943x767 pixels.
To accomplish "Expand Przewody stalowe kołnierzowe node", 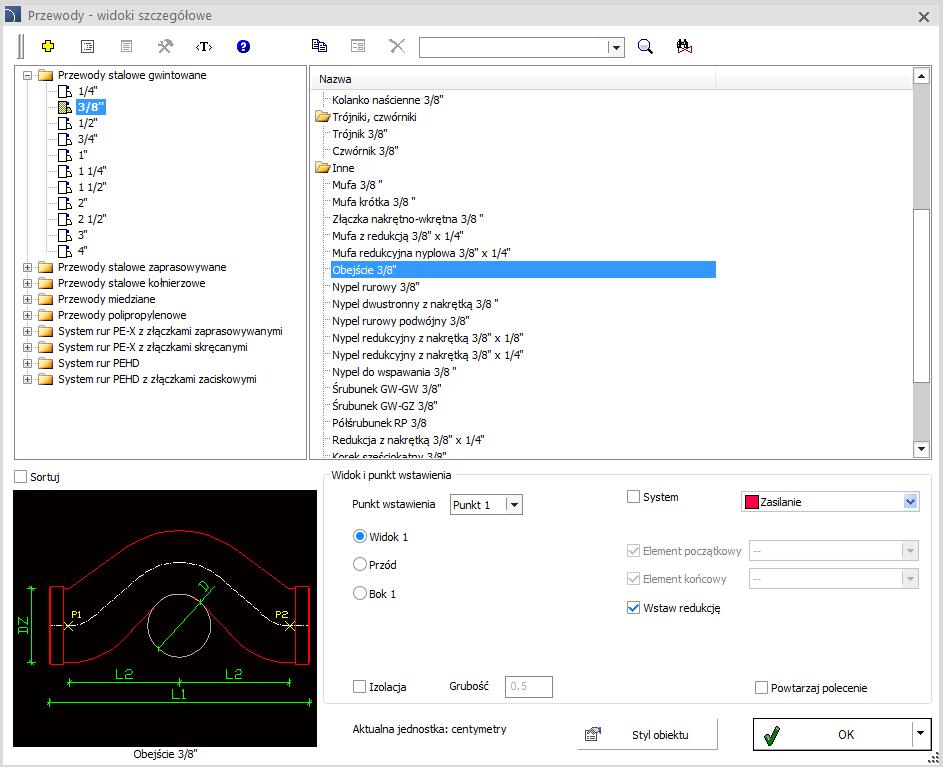I will (27, 283).
